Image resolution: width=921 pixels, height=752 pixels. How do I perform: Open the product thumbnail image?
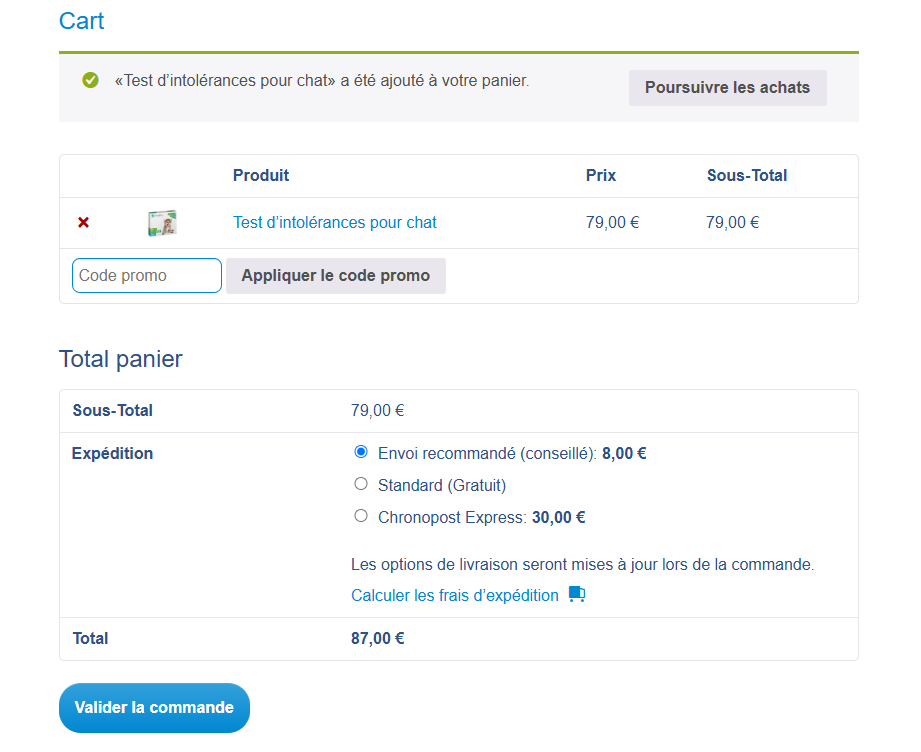162,223
